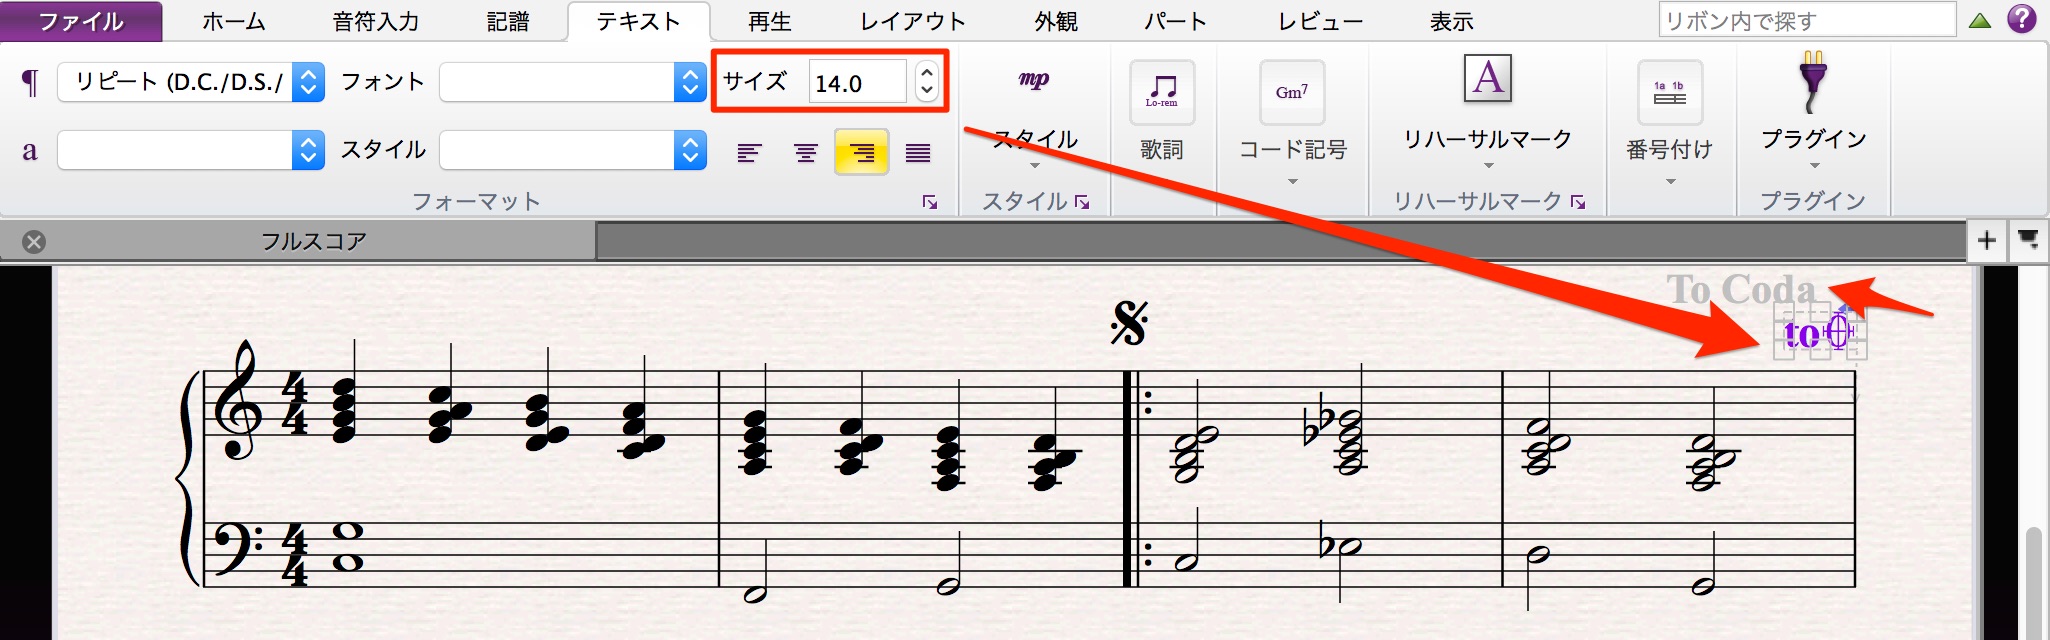The height and width of the screenshot is (640, 2050).
Task: Select the segno symbol in score
Action: 1129,323
